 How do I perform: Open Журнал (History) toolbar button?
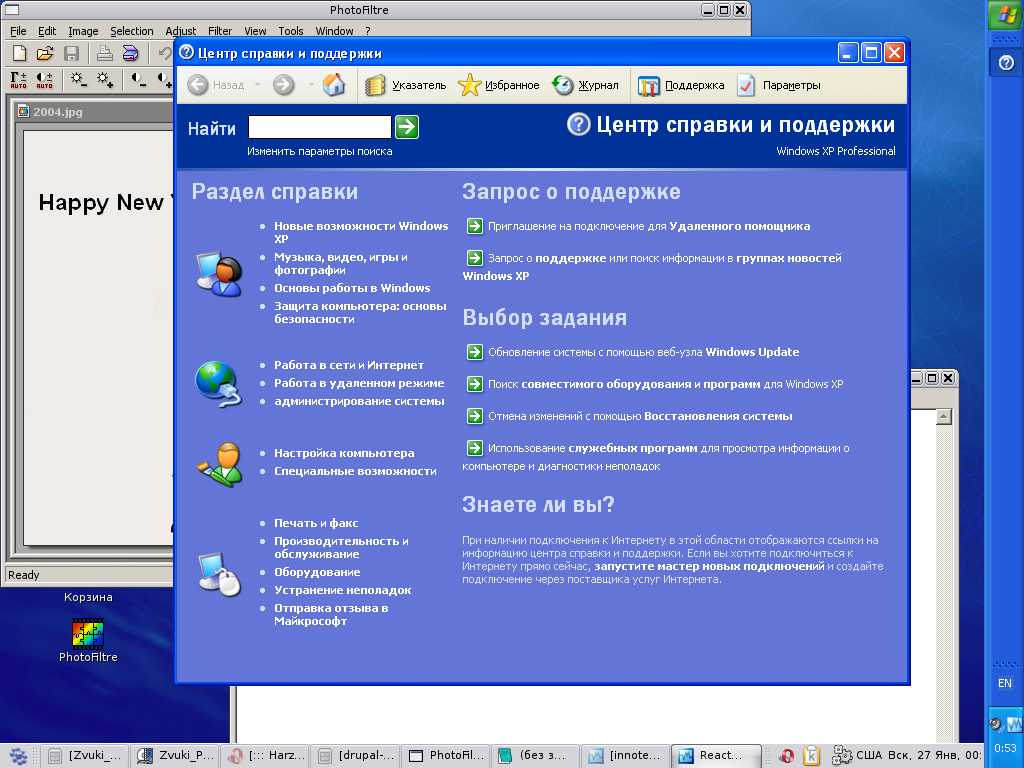coord(585,85)
